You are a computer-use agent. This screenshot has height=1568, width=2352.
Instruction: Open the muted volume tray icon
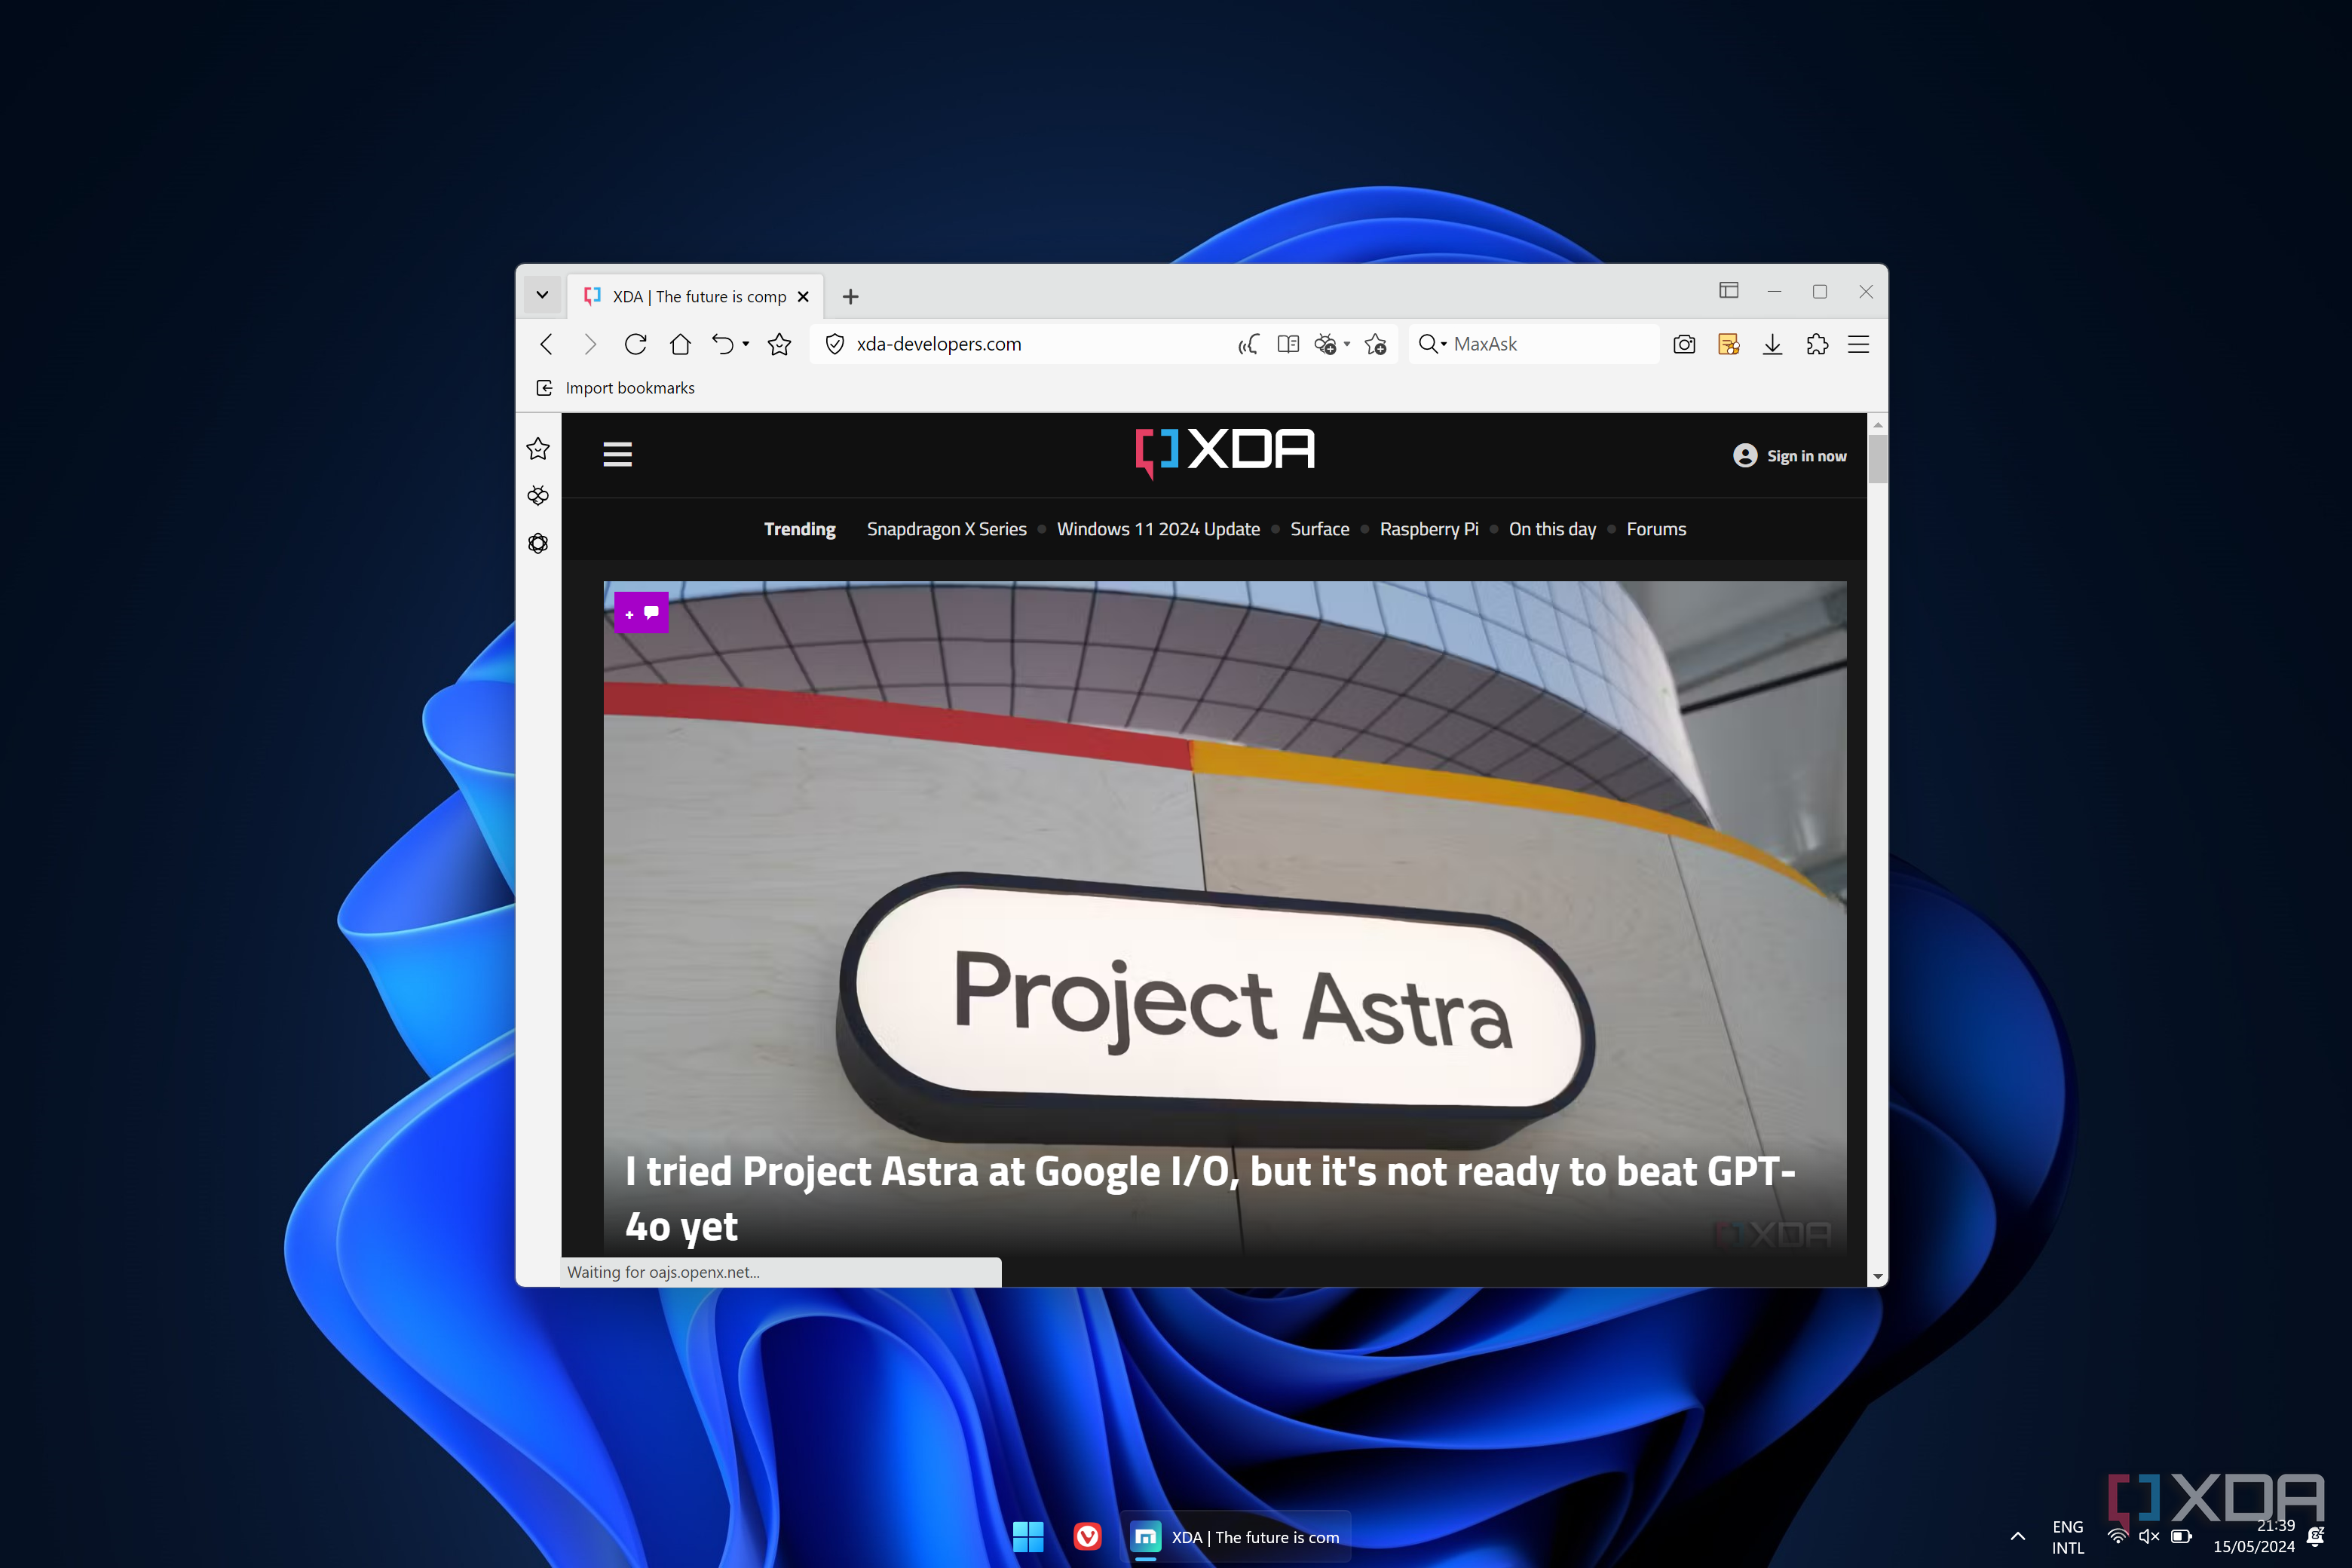(2149, 1537)
